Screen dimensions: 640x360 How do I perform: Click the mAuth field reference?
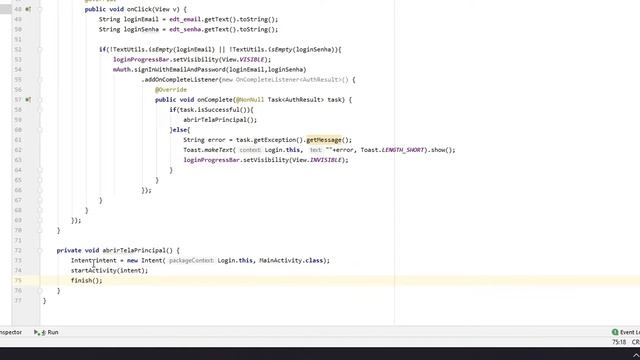pyautogui.click(x=122, y=70)
